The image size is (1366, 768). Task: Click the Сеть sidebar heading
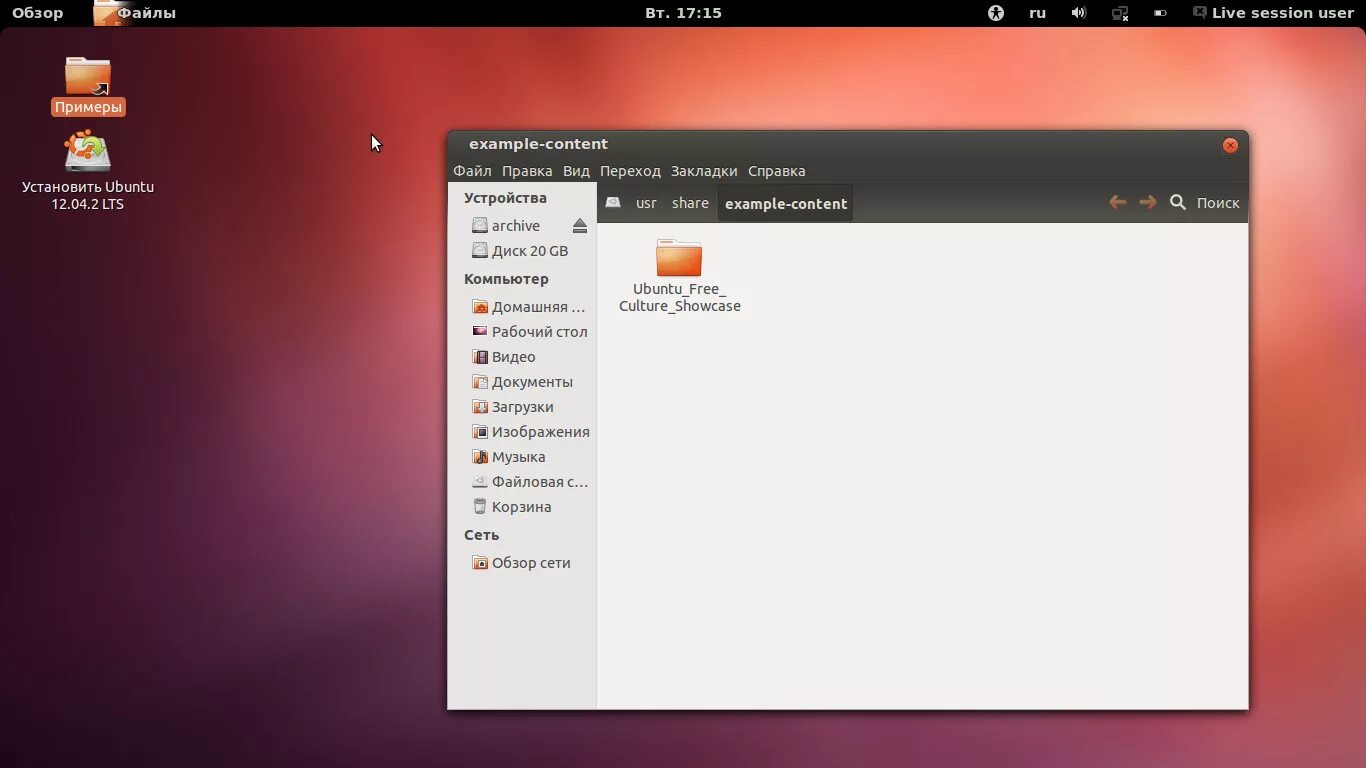point(481,535)
